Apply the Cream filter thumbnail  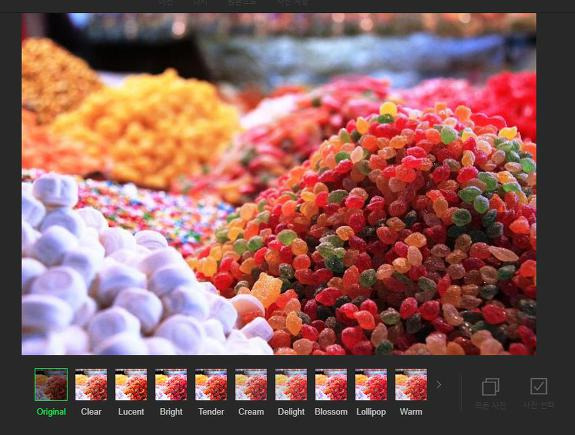(x=251, y=384)
